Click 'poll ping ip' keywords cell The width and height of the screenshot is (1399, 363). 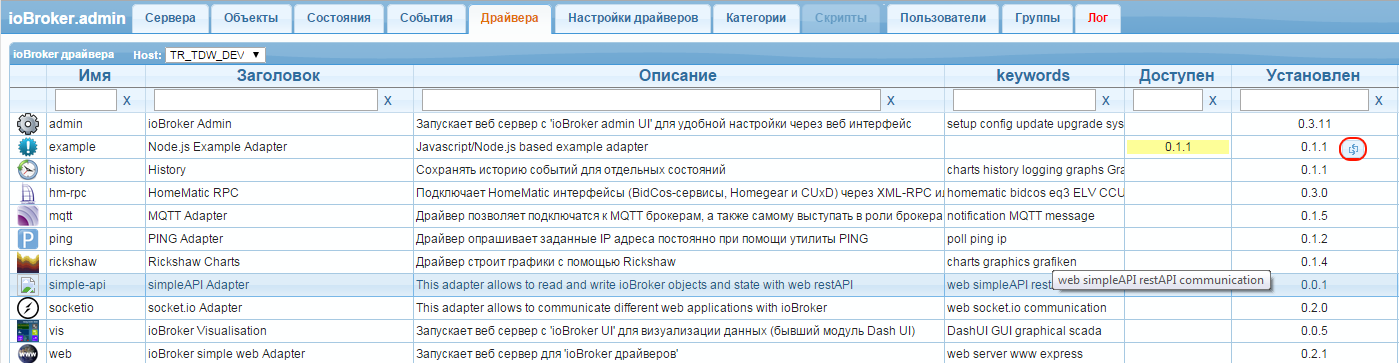tap(1034, 239)
